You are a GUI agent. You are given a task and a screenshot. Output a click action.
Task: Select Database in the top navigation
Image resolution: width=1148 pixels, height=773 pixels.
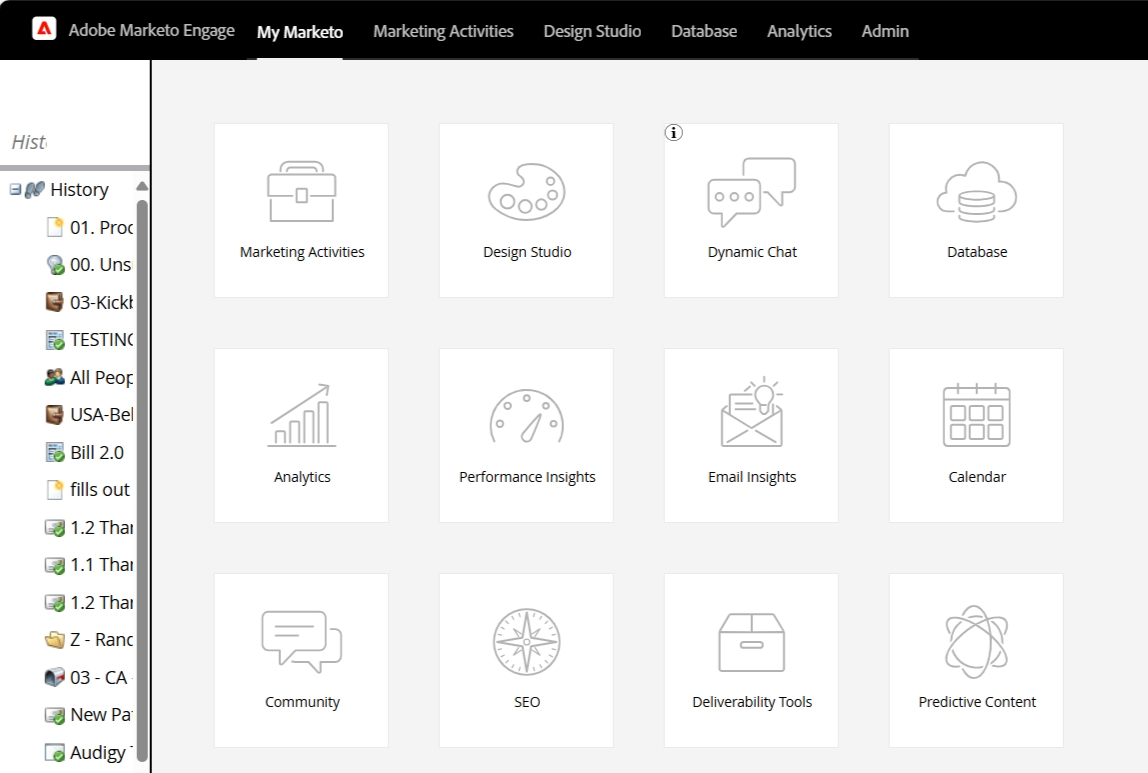tap(704, 31)
